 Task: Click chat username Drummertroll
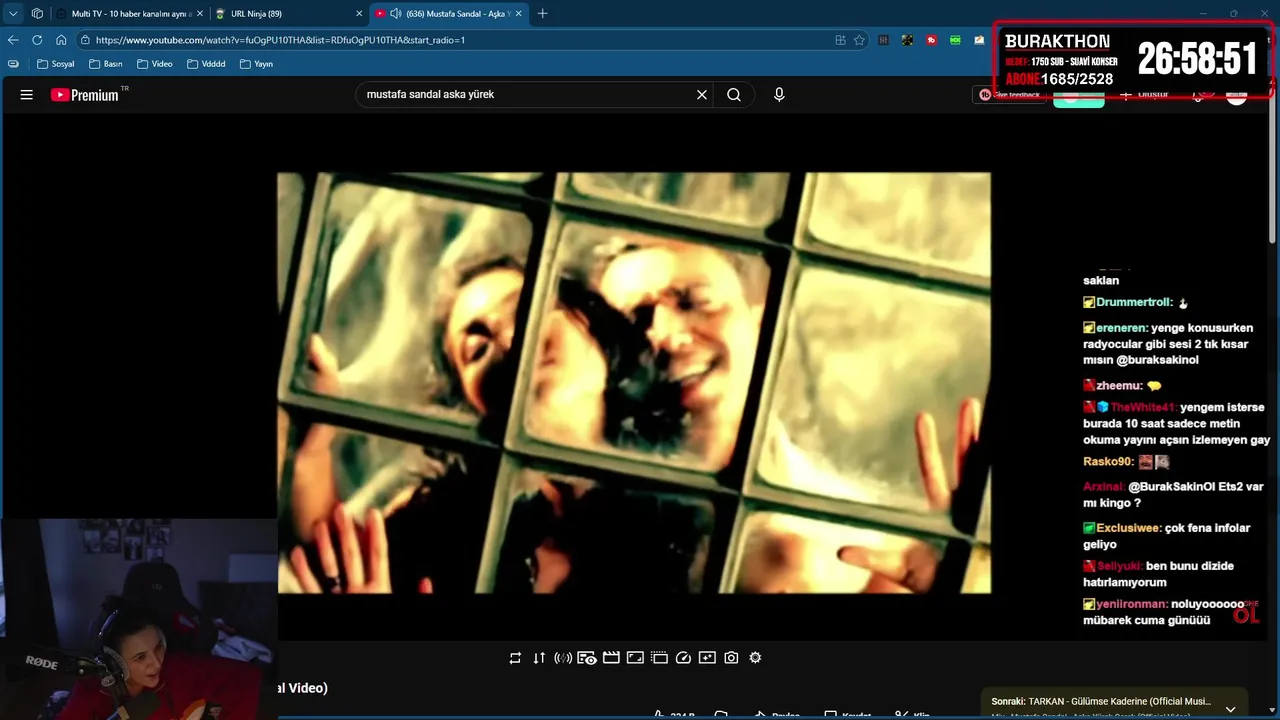coord(1133,302)
